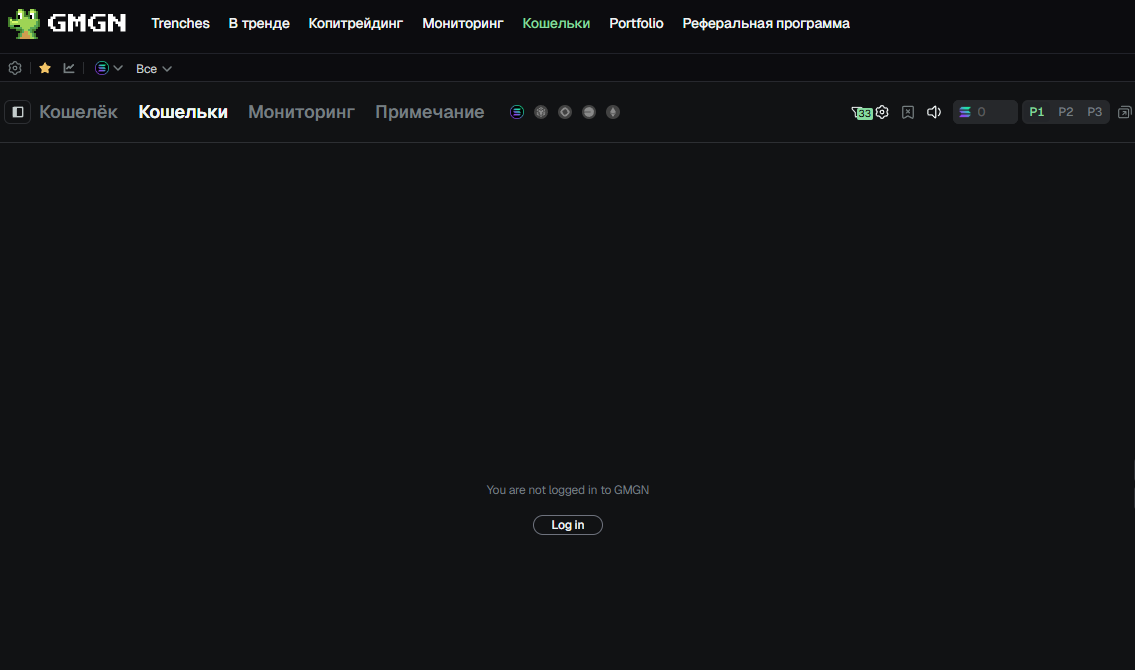Open the Все dropdown

click(153, 69)
